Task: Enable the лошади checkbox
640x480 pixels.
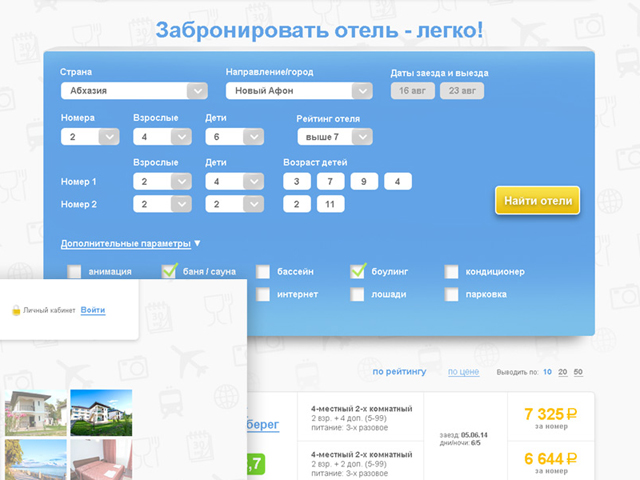Action: (357, 294)
